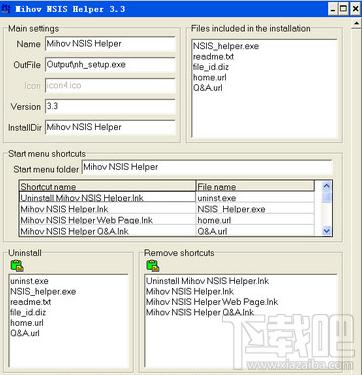This screenshot has height=375, width=362.
Task: Select 'Mihov NSIS Helper Q&A.lnk' in Remove shortcuts
Action: pyautogui.click(x=200, y=312)
